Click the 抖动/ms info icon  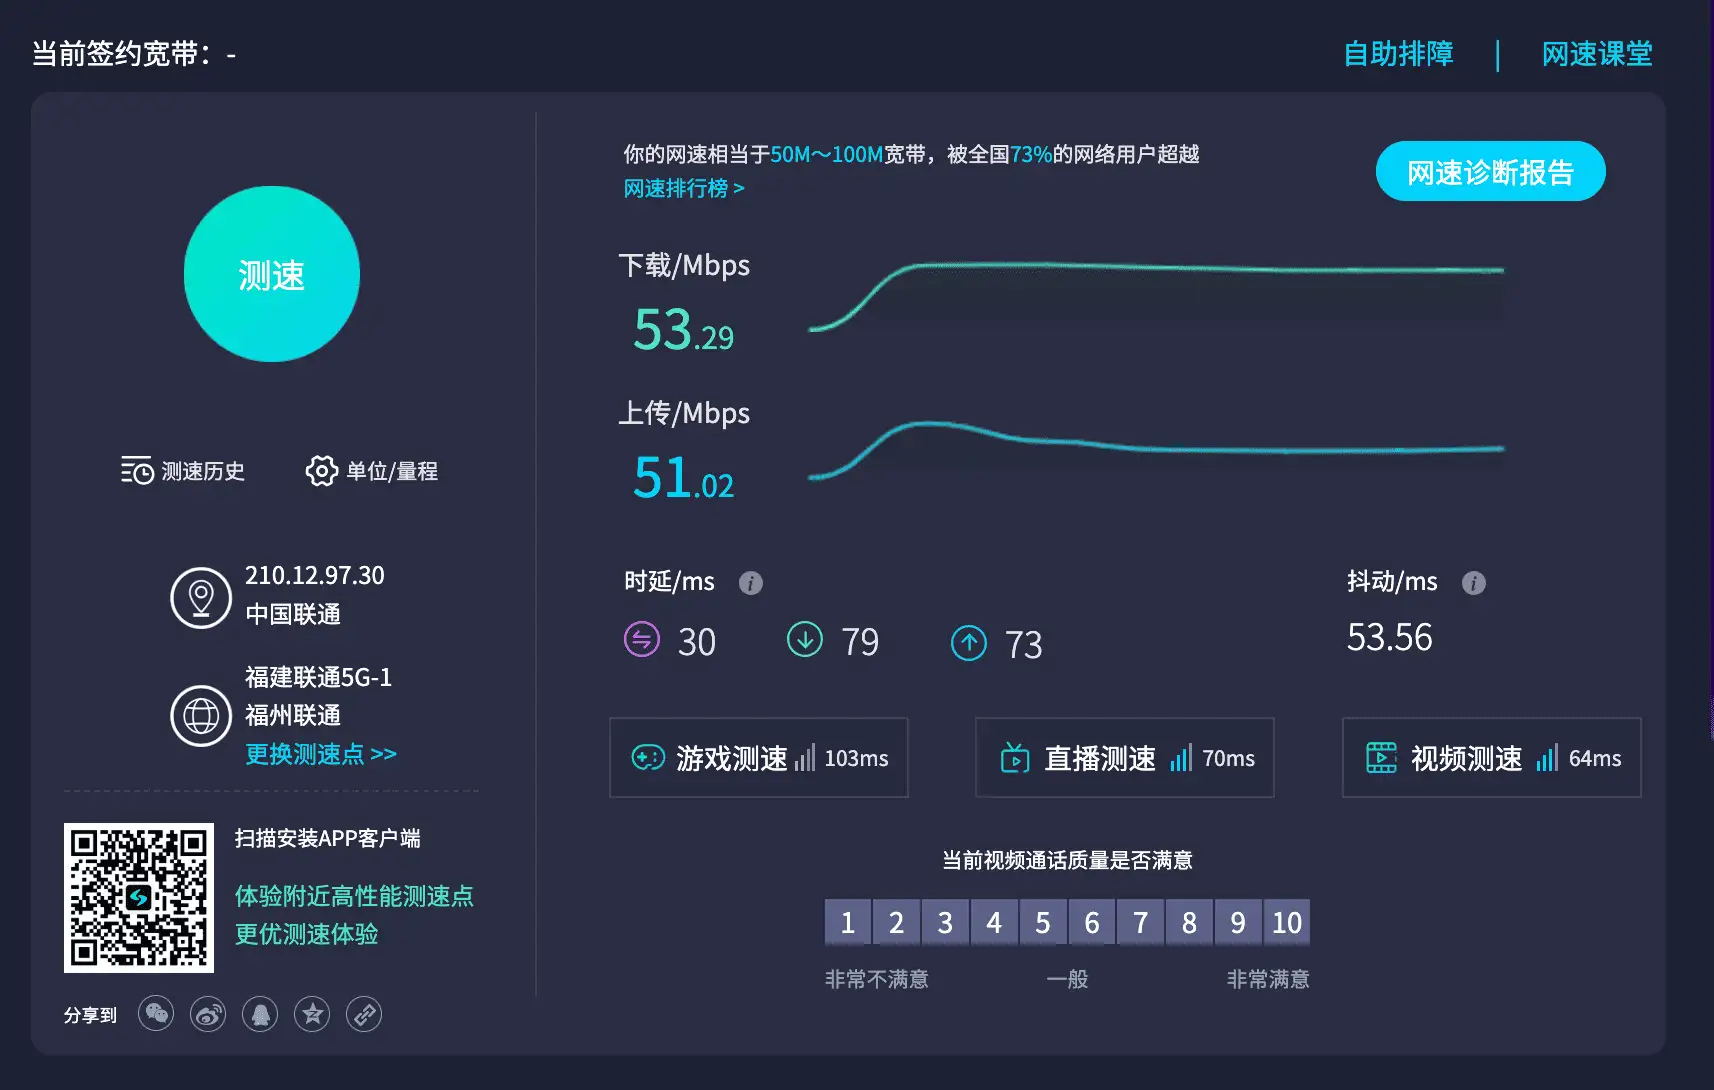(1474, 583)
